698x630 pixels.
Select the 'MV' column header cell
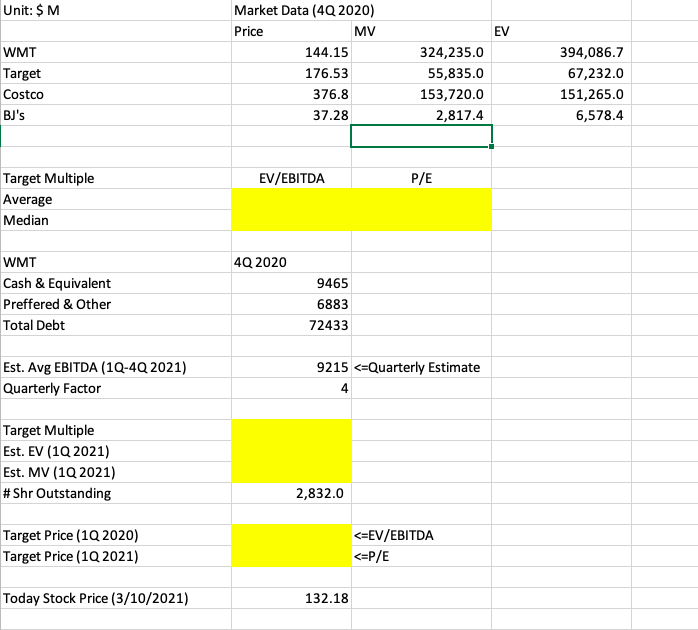(x=421, y=31)
